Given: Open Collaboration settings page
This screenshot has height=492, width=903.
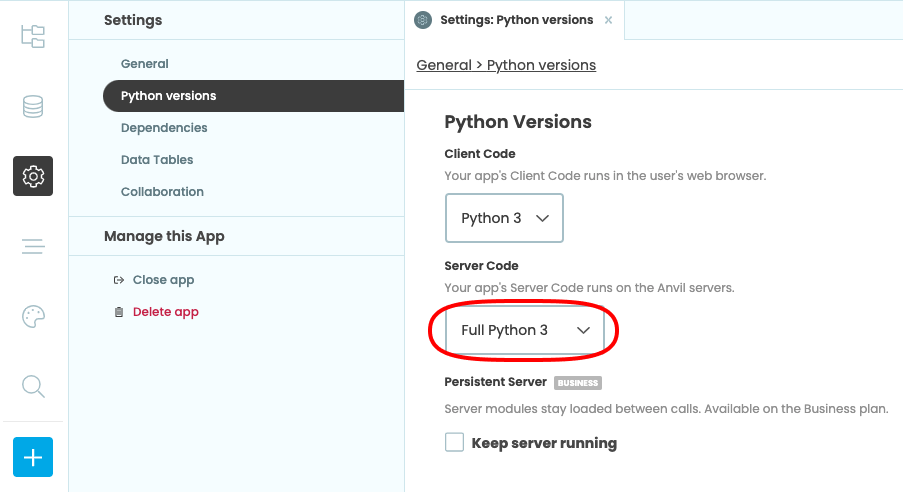Looking at the screenshot, I should click(162, 192).
